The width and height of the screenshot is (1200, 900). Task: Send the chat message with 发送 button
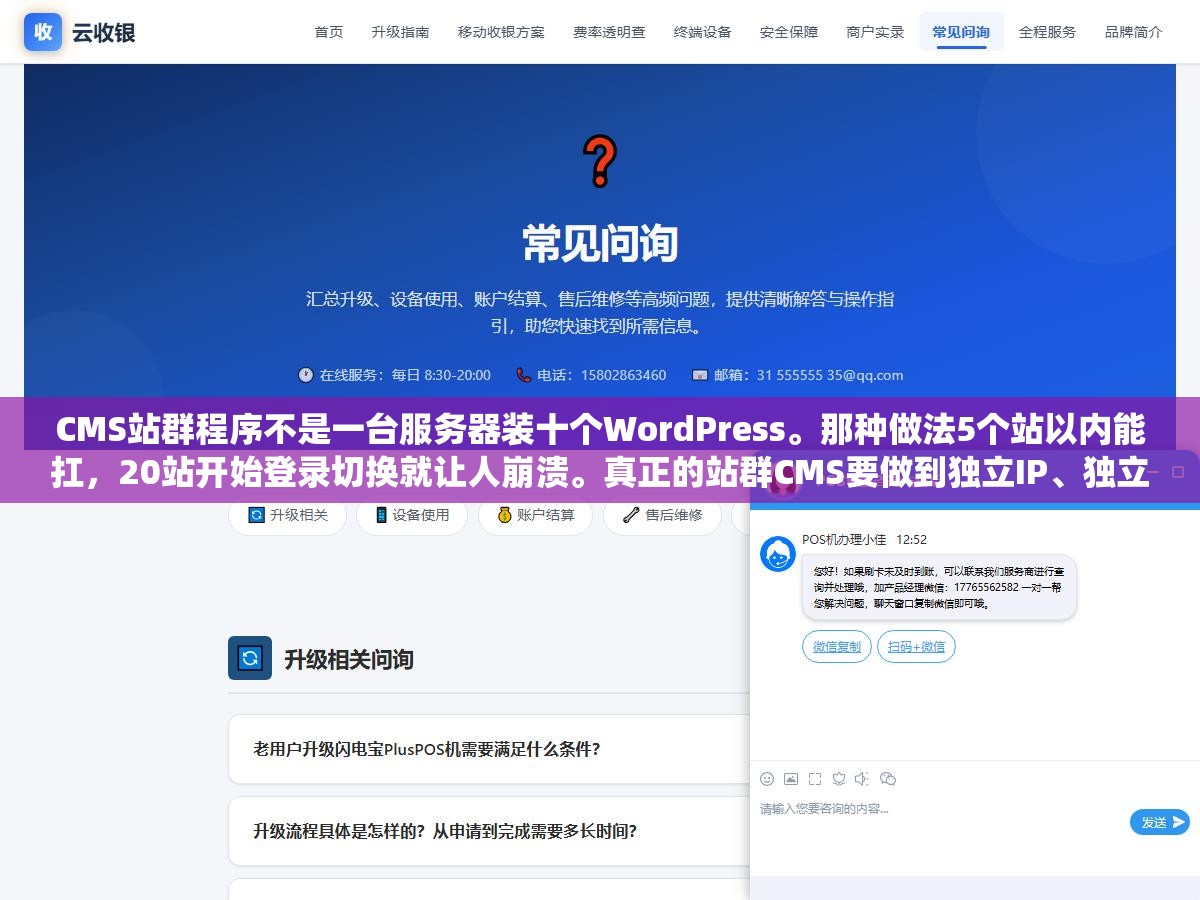coord(1160,822)
